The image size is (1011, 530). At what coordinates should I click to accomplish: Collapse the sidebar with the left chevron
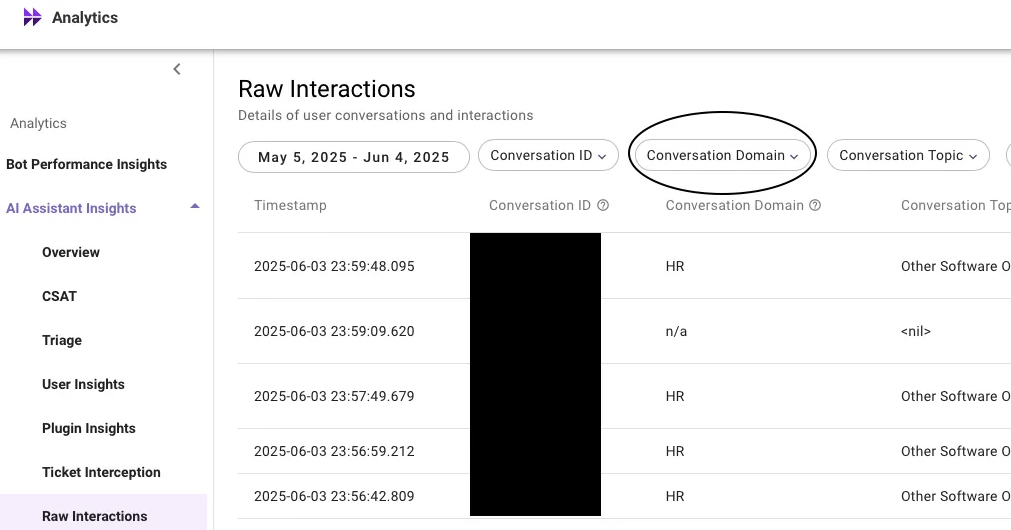click(x=177, y=69)
